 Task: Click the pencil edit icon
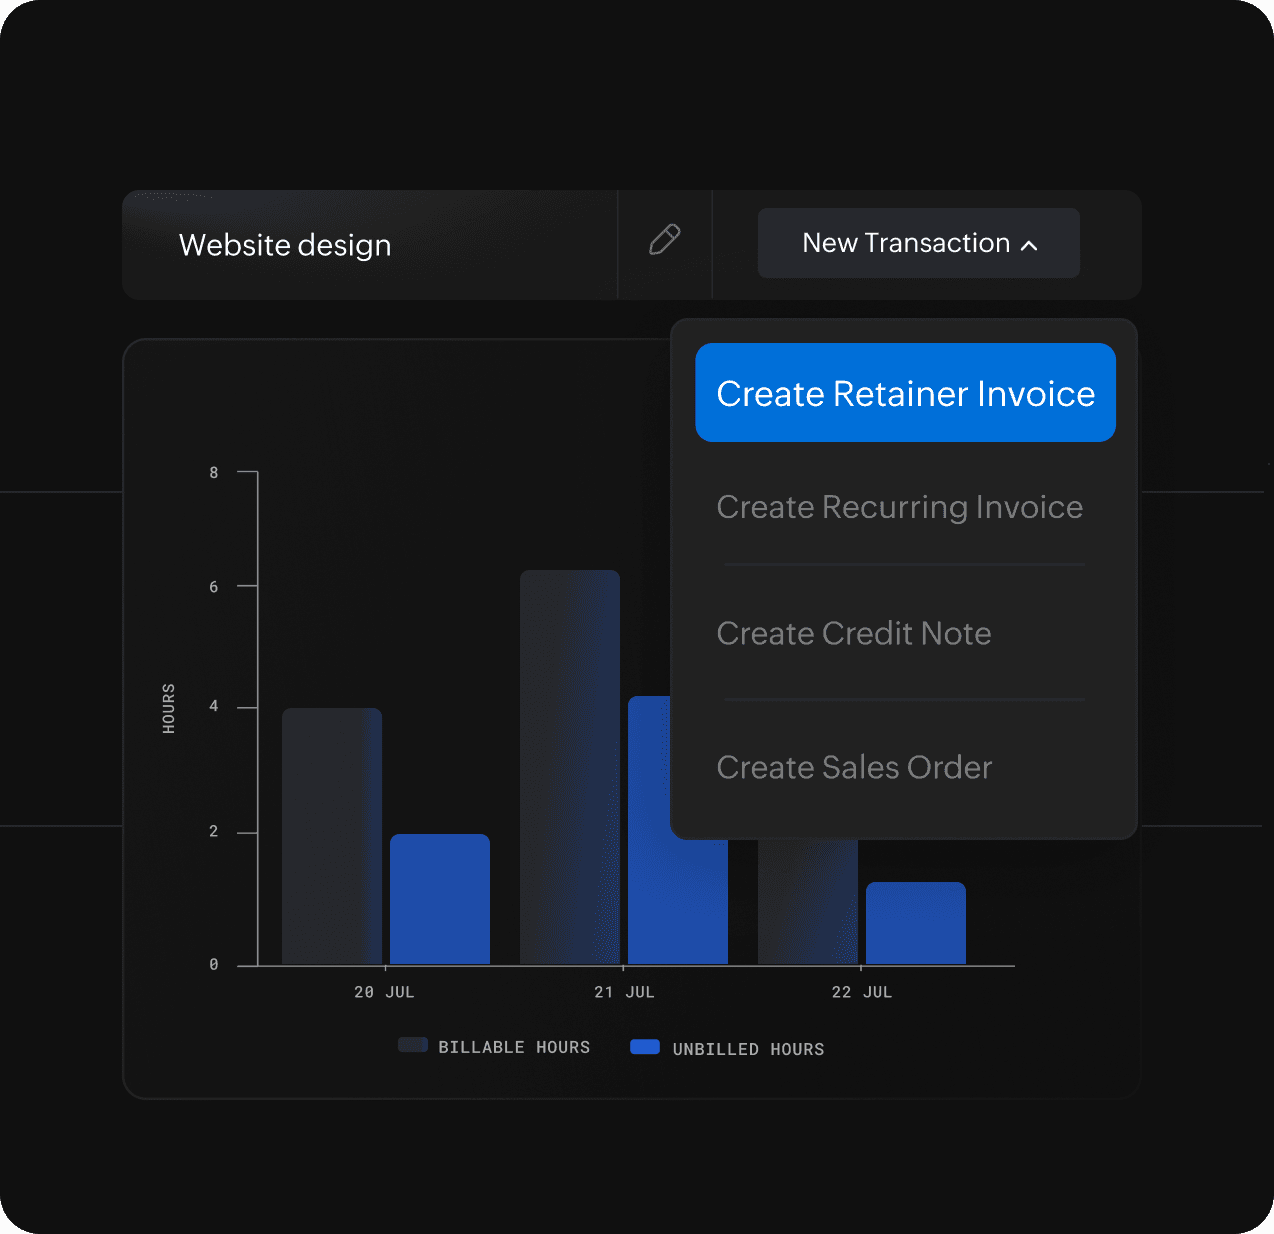pyautogui.click(x=665, y=240)
